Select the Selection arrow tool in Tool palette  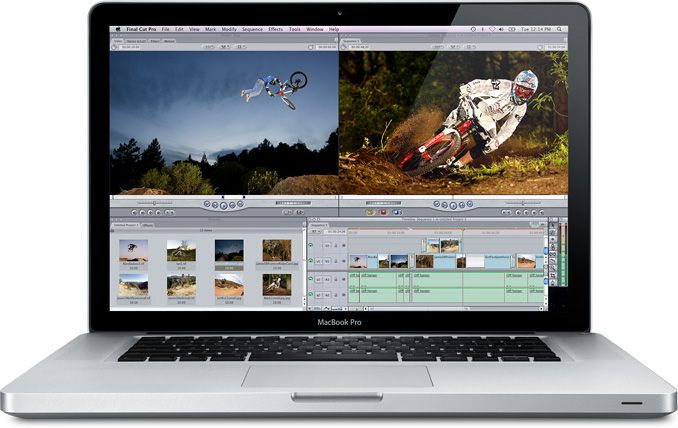click(553, 224)
